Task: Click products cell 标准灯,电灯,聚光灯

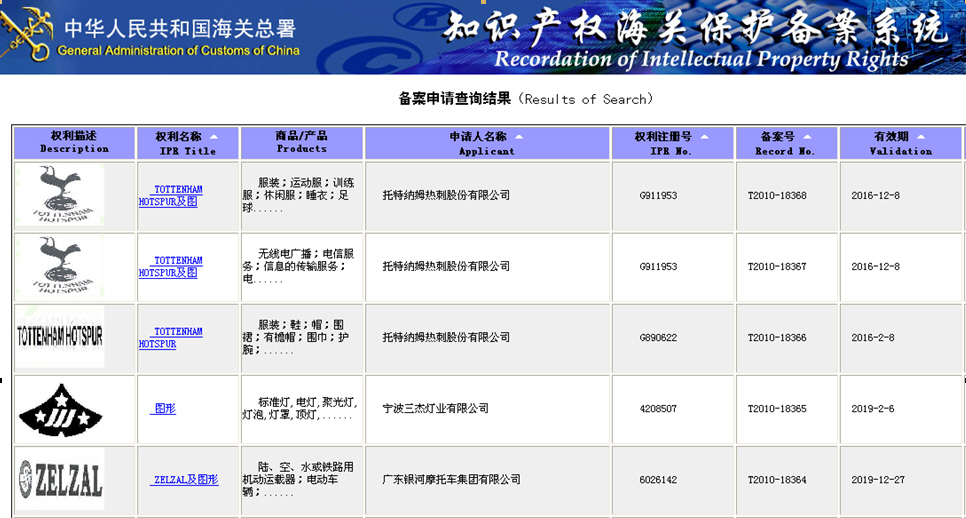Action: pyautogui.click(x=300, y=408)
